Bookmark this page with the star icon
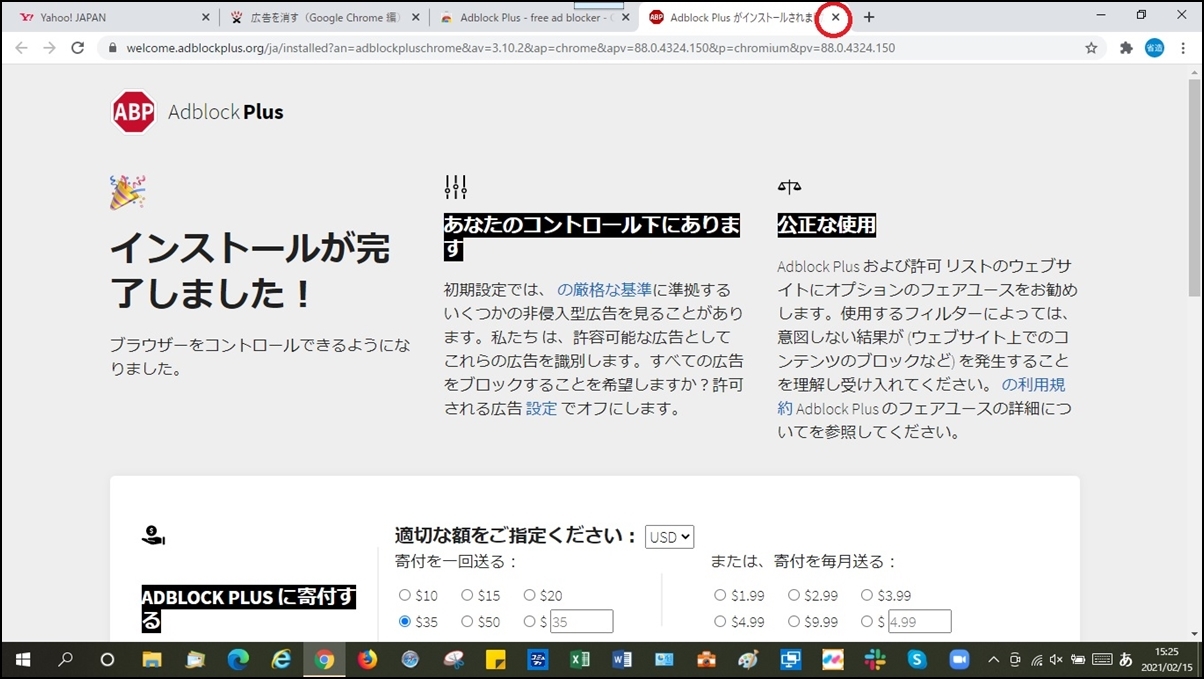 point(1091,48)
